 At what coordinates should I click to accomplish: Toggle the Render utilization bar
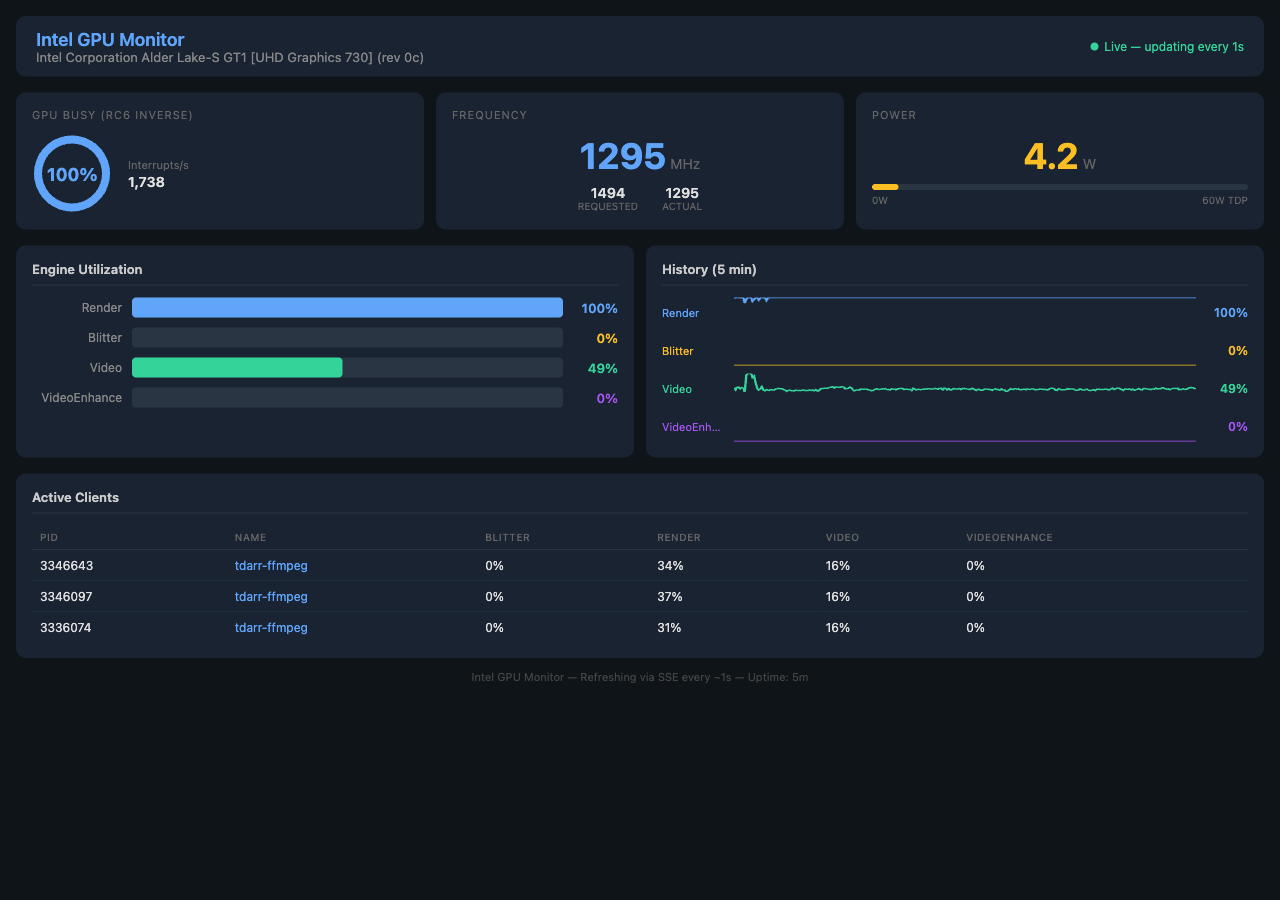point(347,307)
